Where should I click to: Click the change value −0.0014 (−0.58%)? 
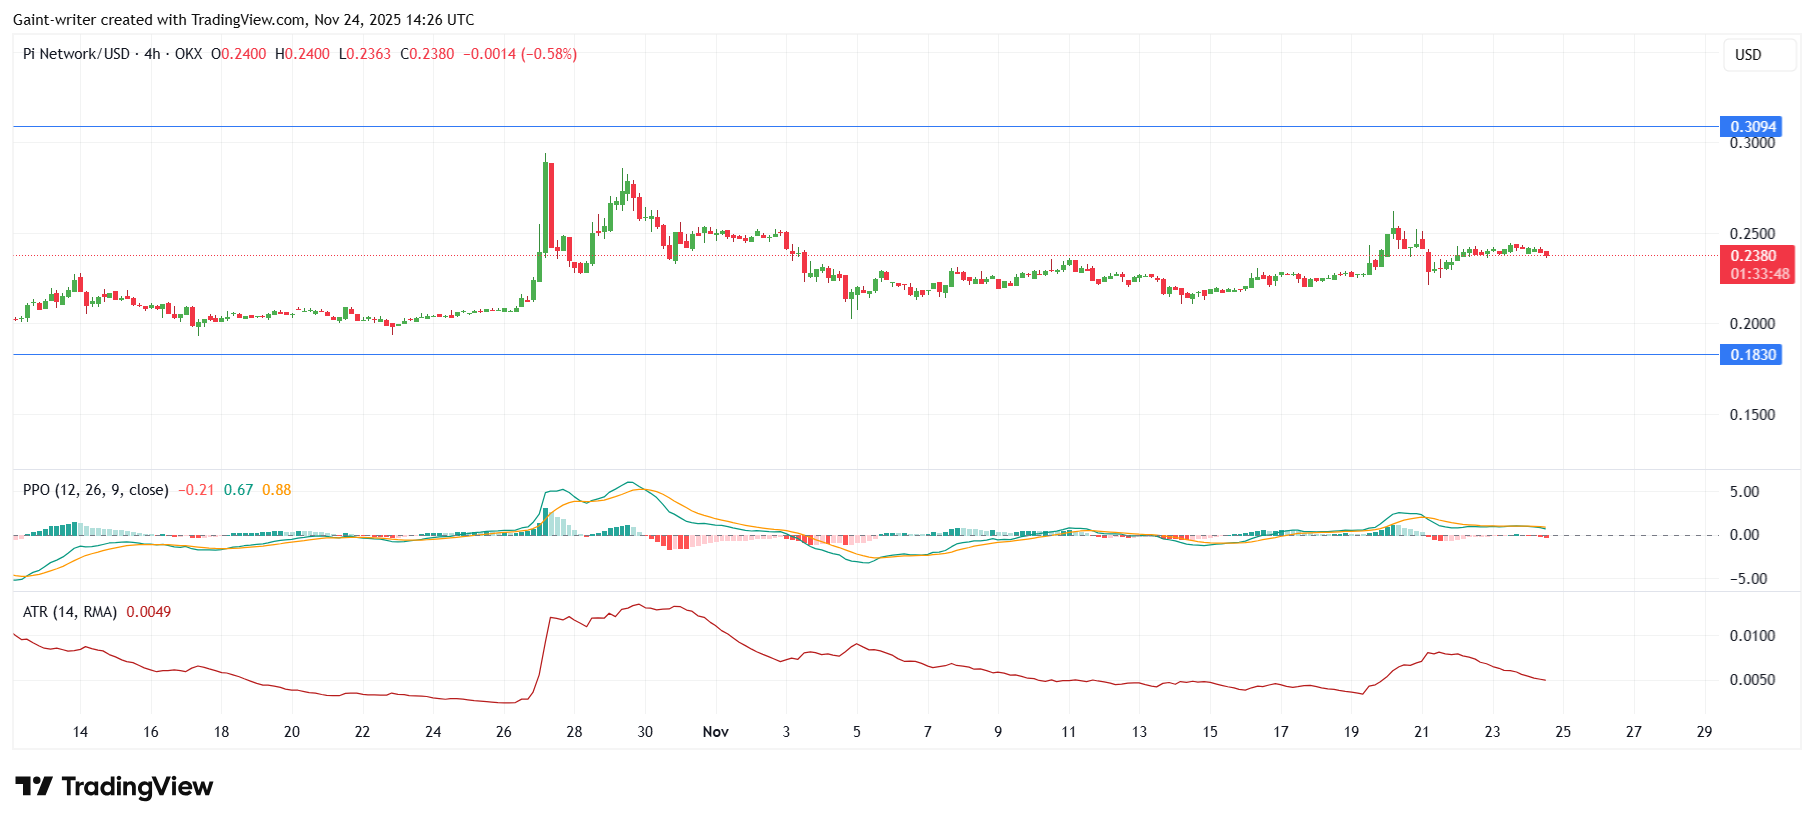point(520,54)
